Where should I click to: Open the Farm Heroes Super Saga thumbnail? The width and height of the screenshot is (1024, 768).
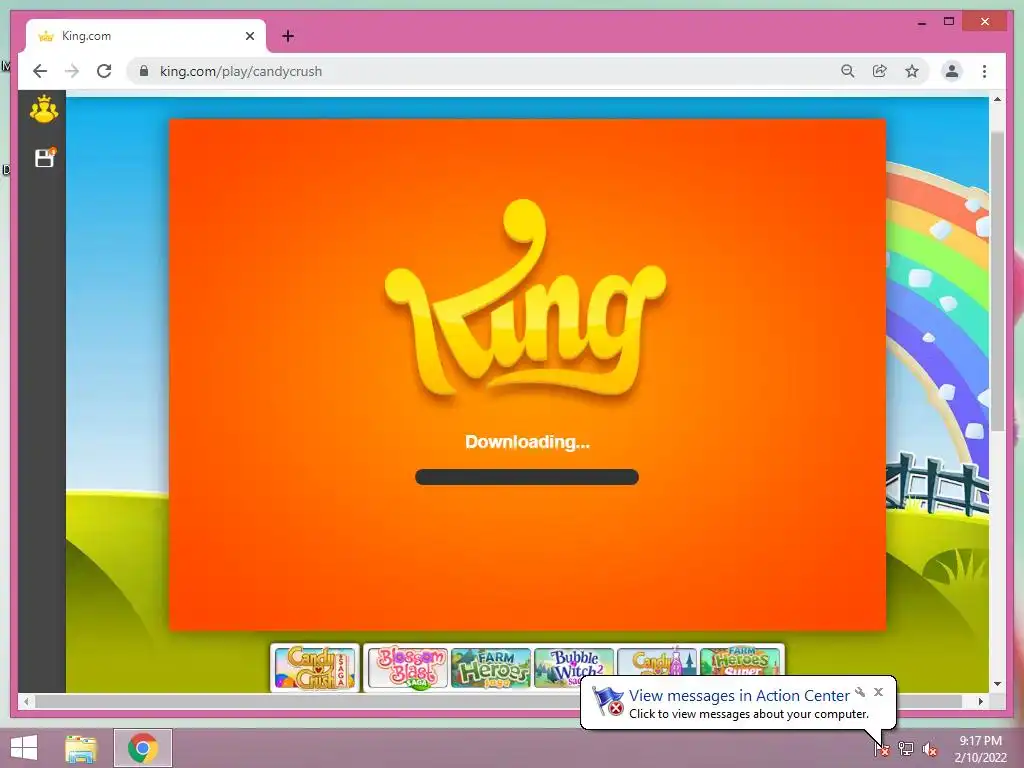point(740,662)
